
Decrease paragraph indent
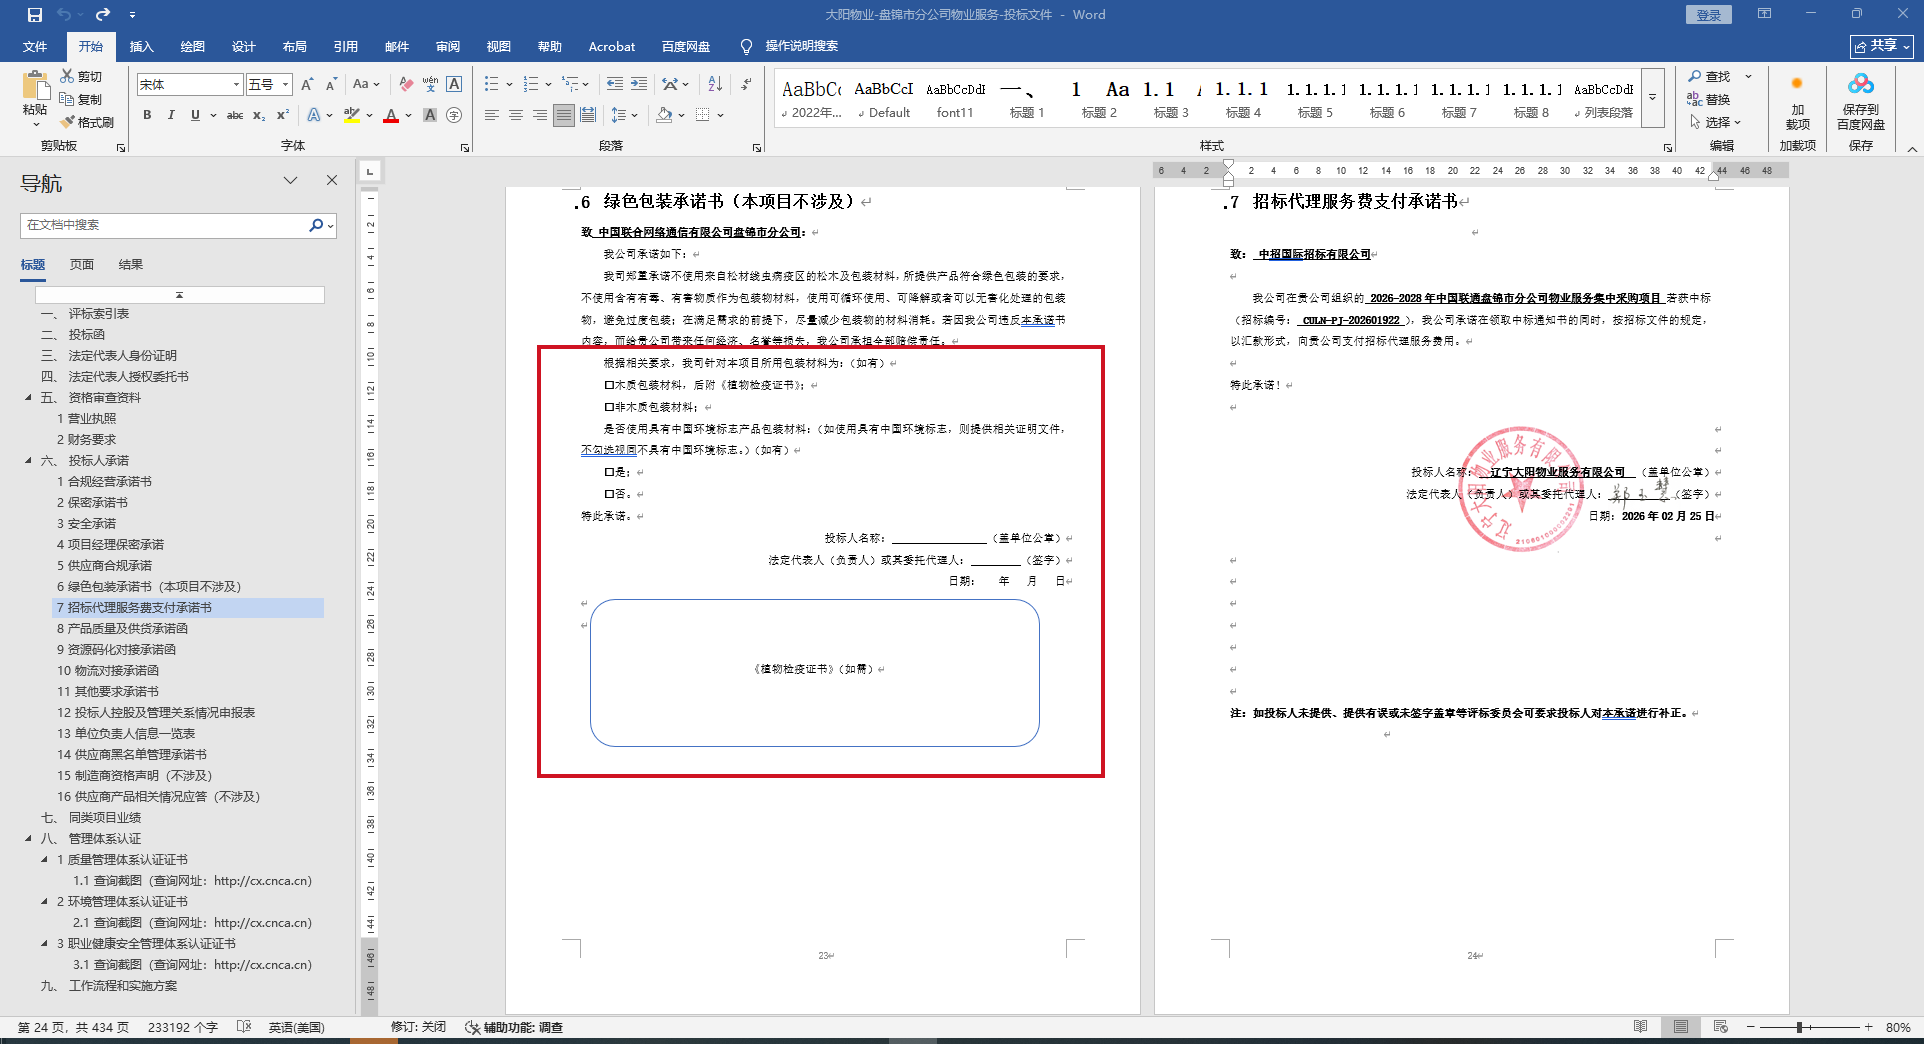pos(615,84)
